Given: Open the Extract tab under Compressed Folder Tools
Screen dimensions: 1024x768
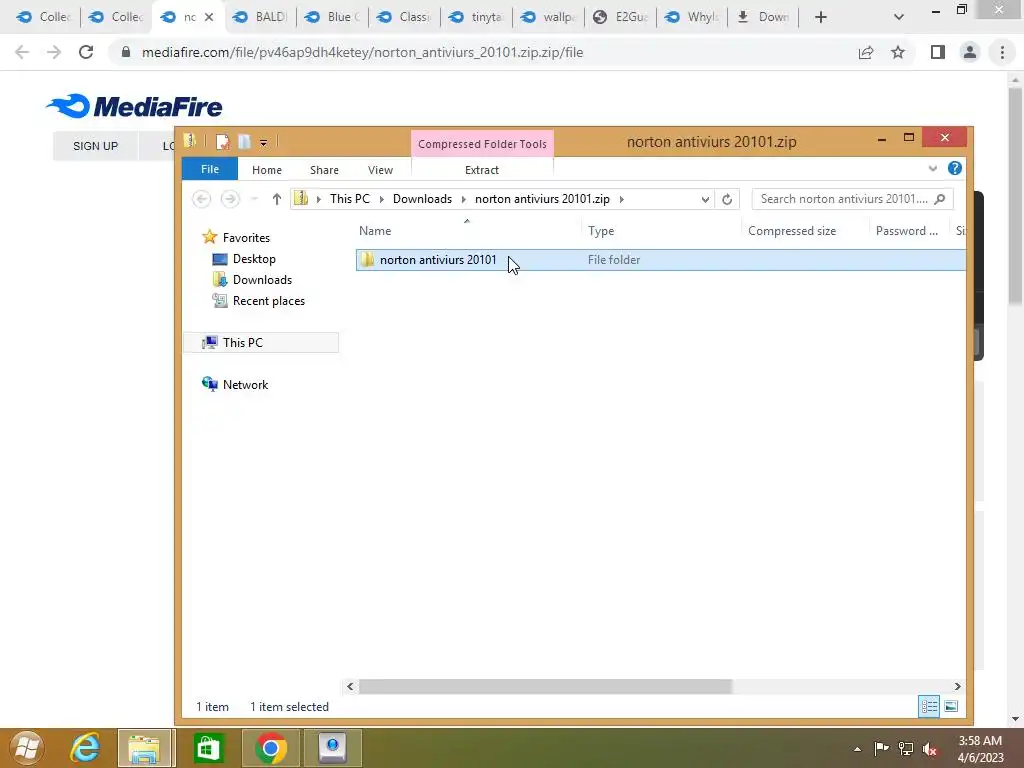Looking at the screenshot, I should click(481, 170).
